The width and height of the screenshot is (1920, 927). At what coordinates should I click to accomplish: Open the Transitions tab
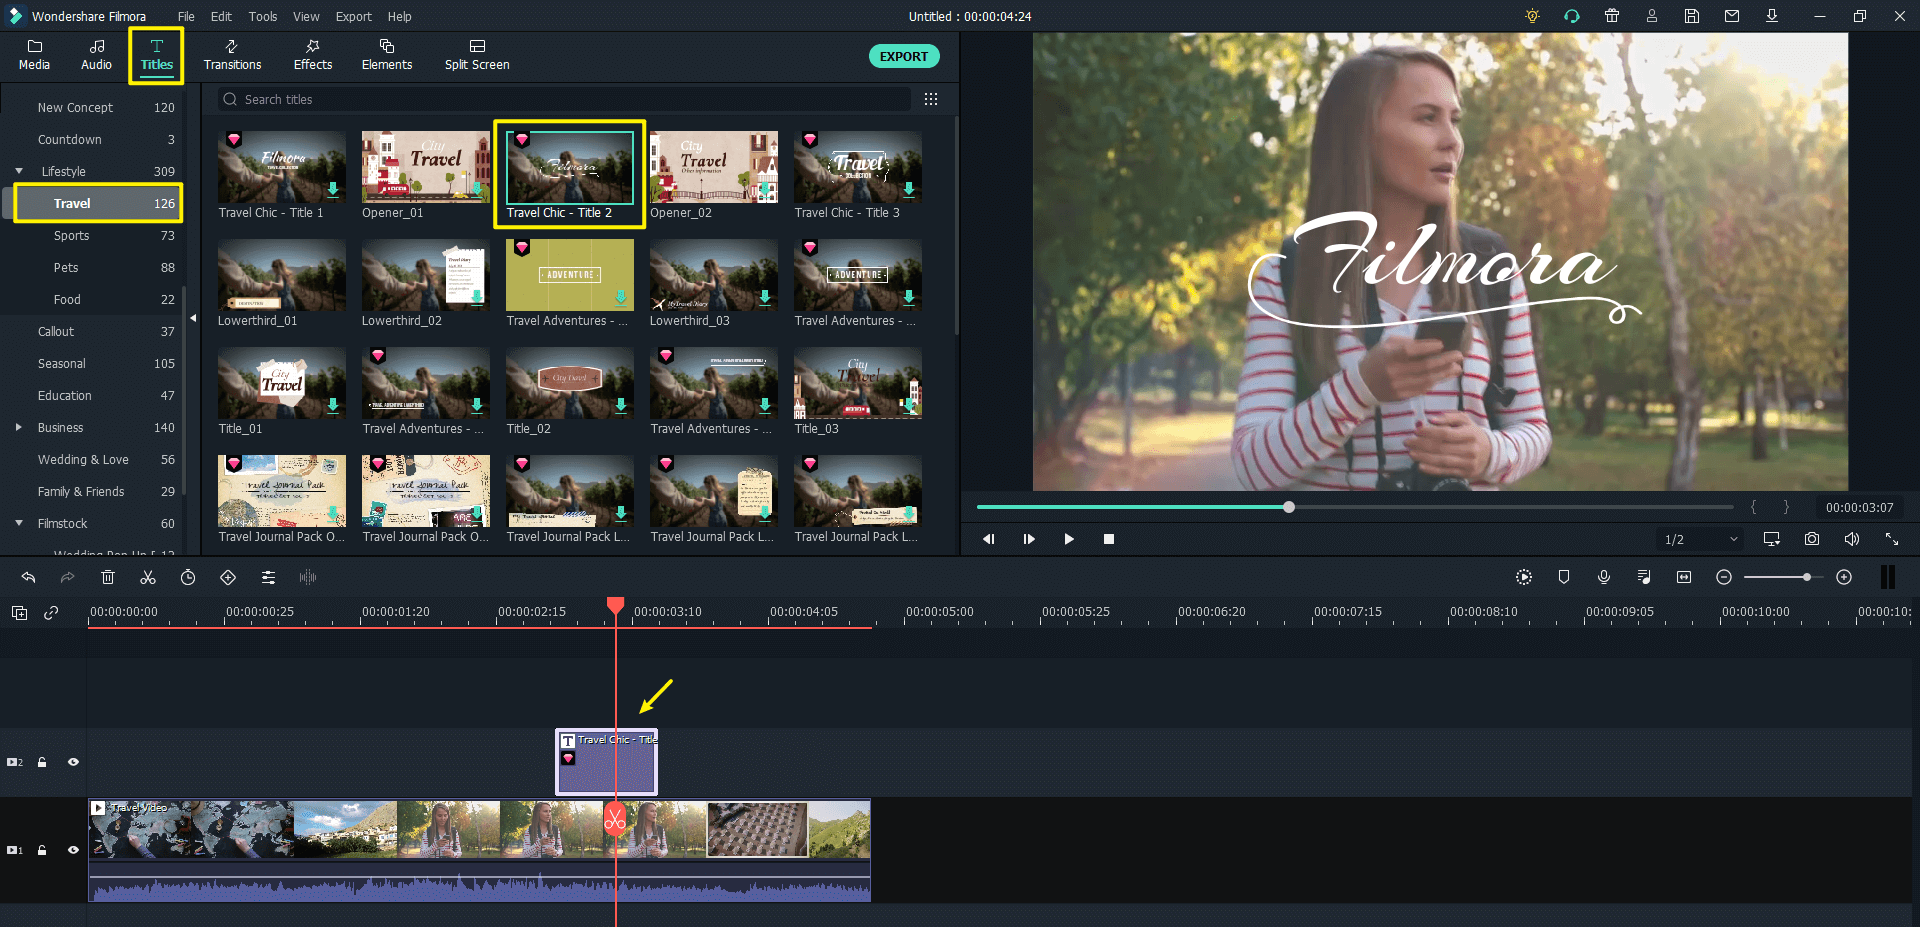[x=232, y=55]
